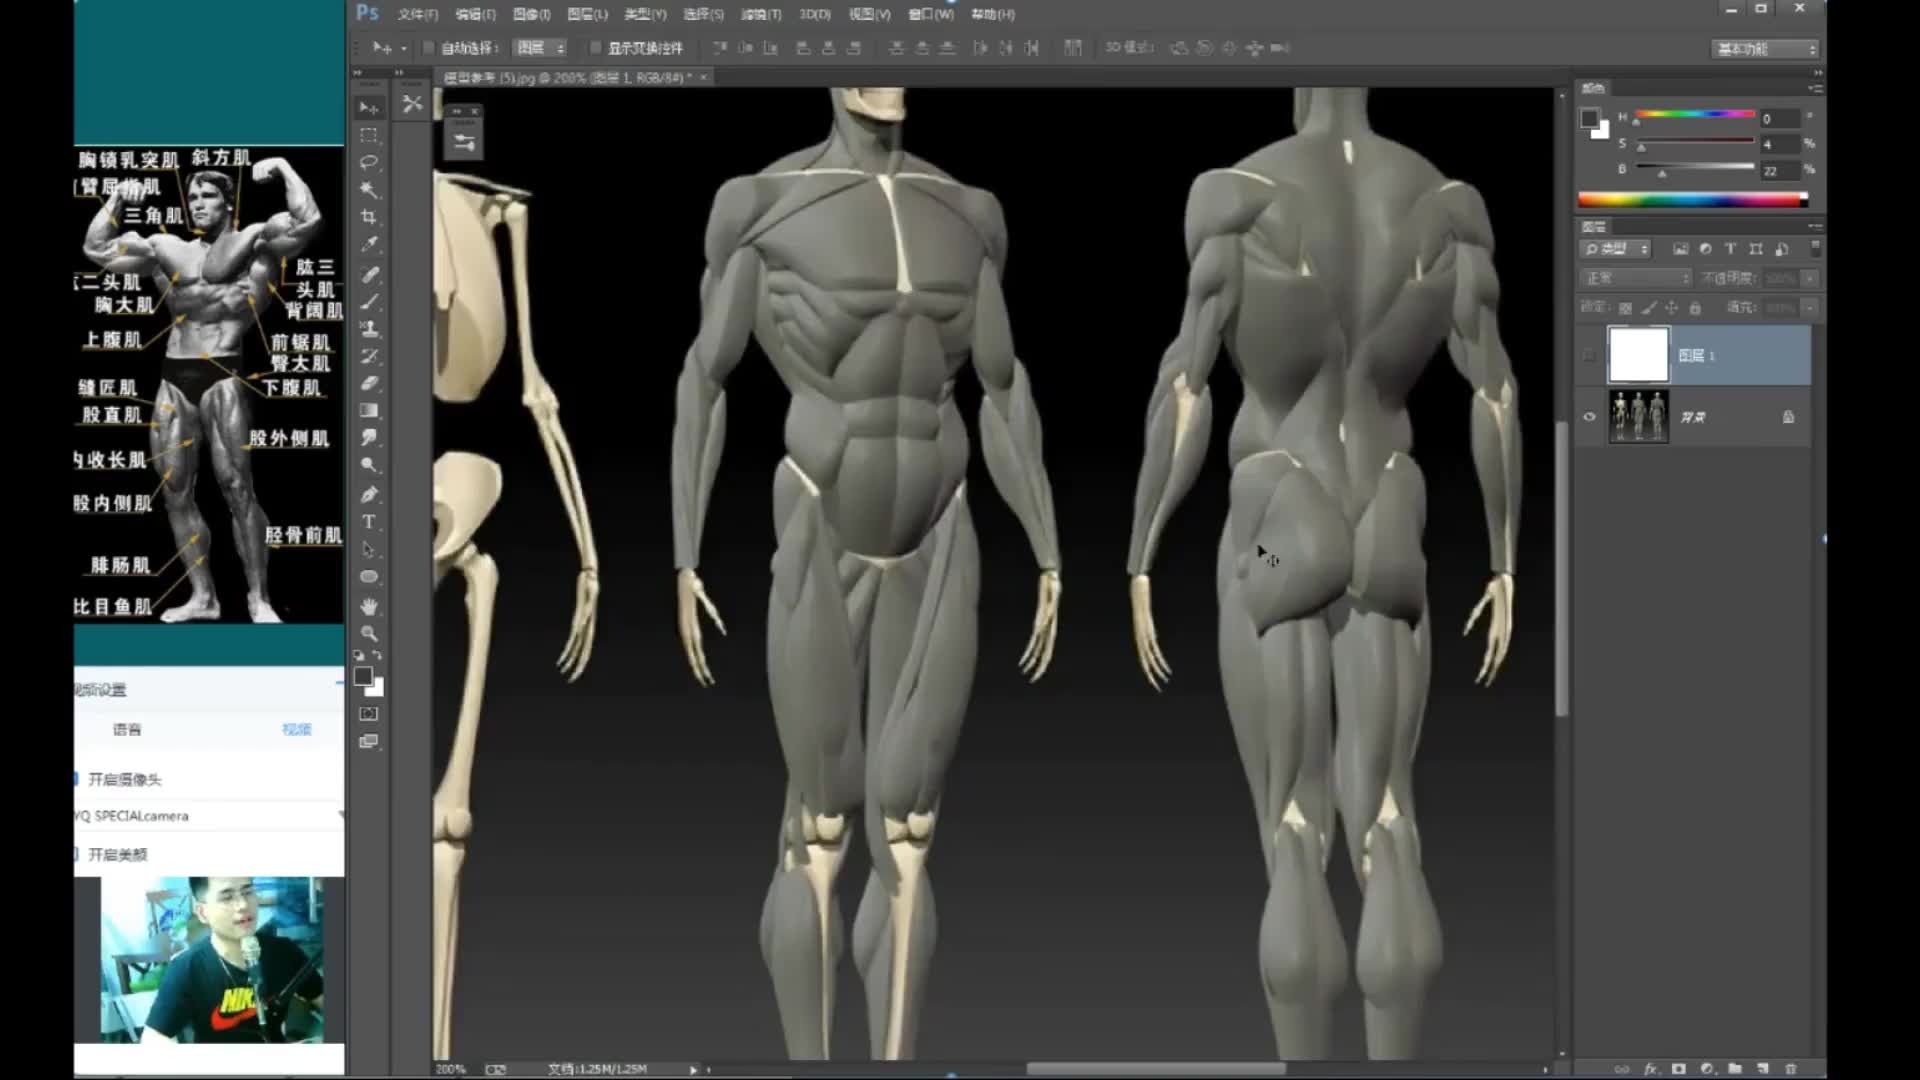Toggle beauty filter checkbox in video settings
This screenshot has height=1080, width=1920.
(x=76, y=854)
